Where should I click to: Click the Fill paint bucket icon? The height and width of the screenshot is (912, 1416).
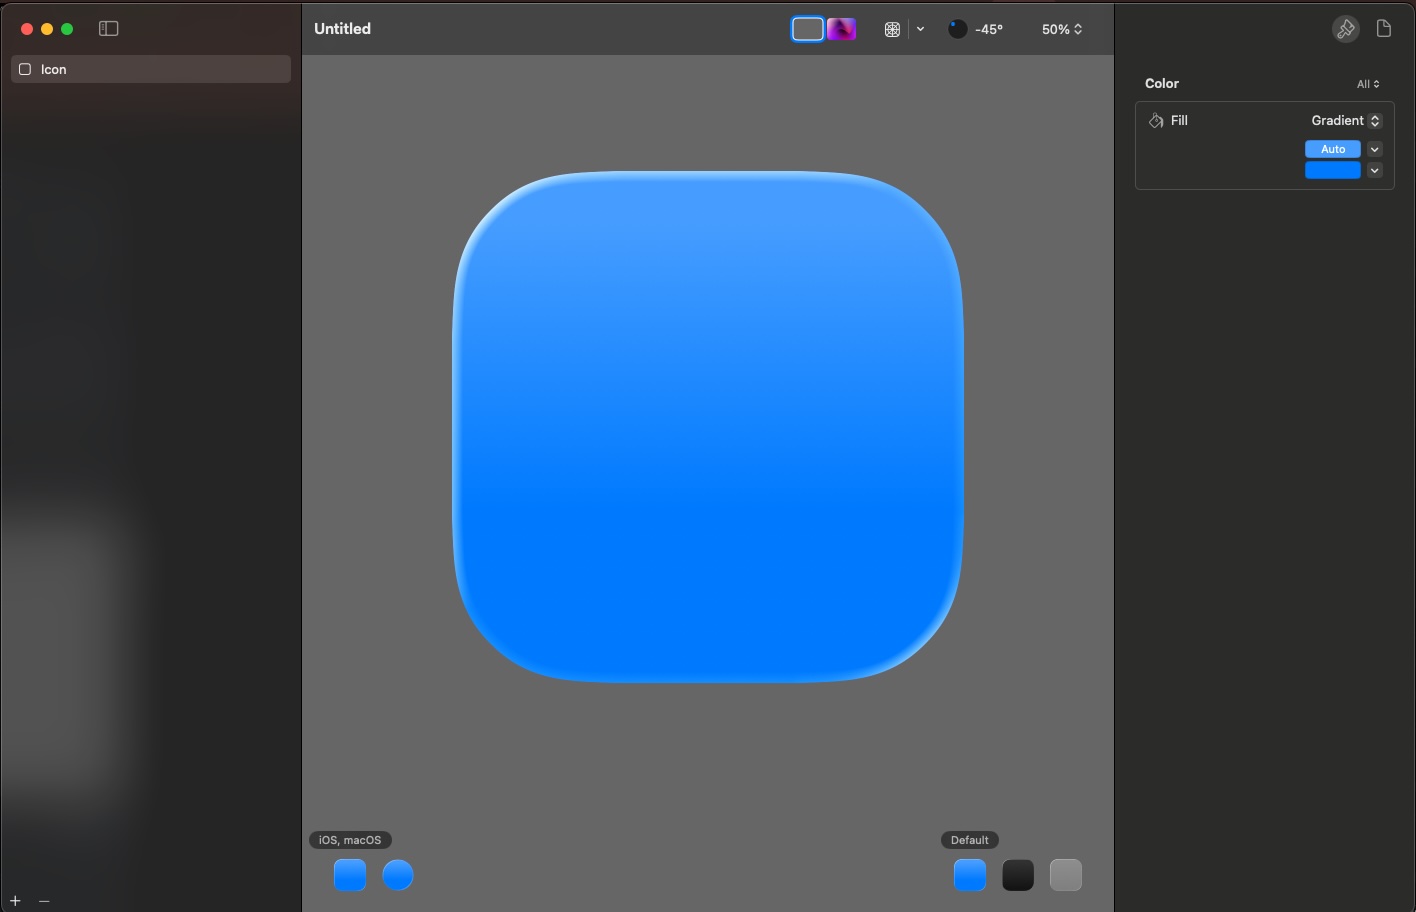tap(1154, 120)
